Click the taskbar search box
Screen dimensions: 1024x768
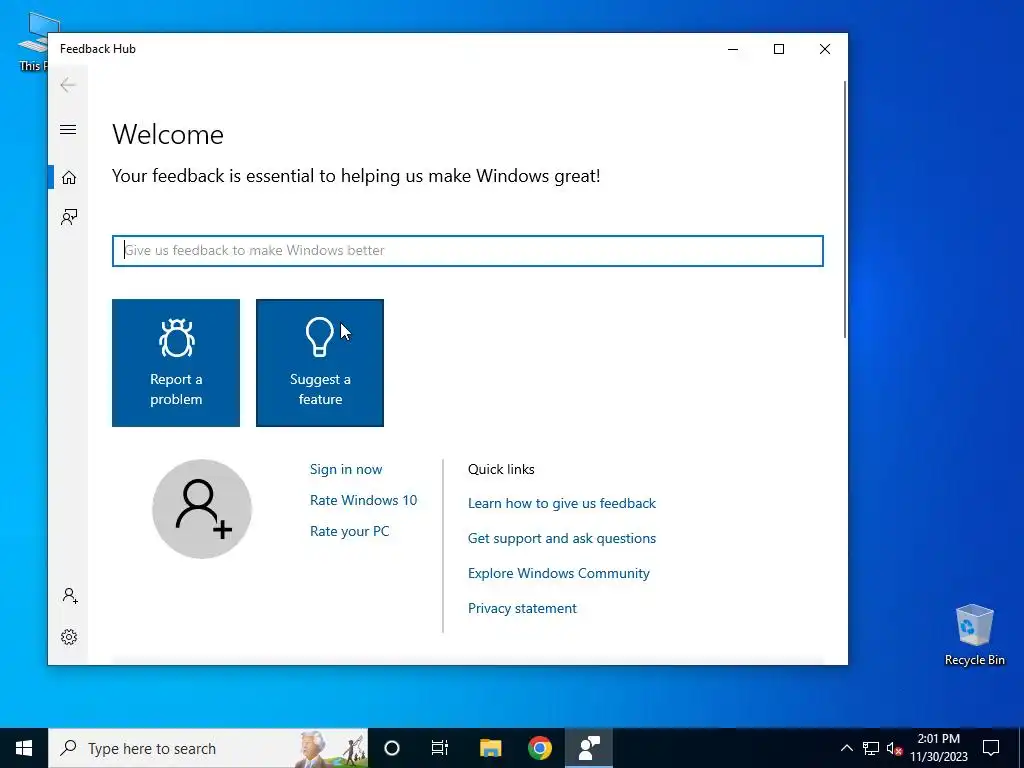coord(208,748)
